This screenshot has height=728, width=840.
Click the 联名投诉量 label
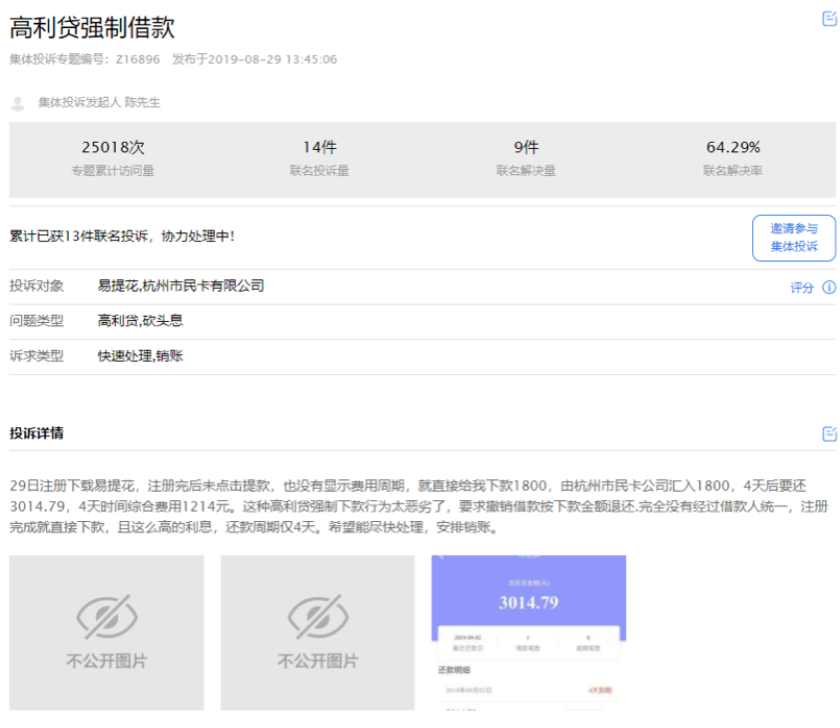point(319,171)
